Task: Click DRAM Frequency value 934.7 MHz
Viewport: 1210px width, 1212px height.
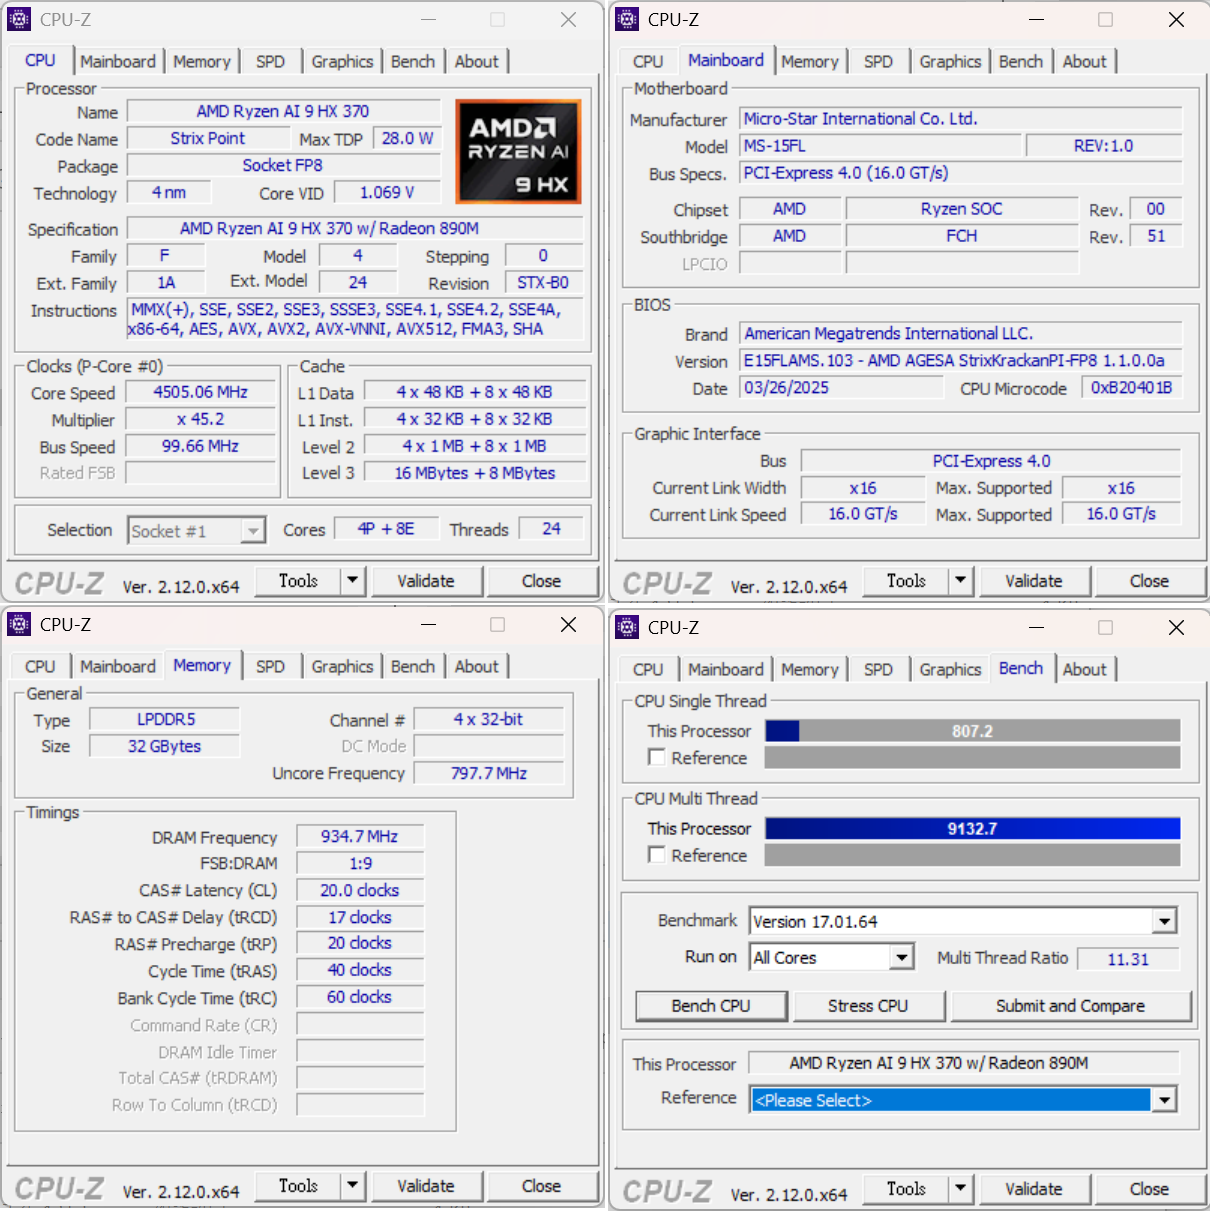Action: (360, 837)
